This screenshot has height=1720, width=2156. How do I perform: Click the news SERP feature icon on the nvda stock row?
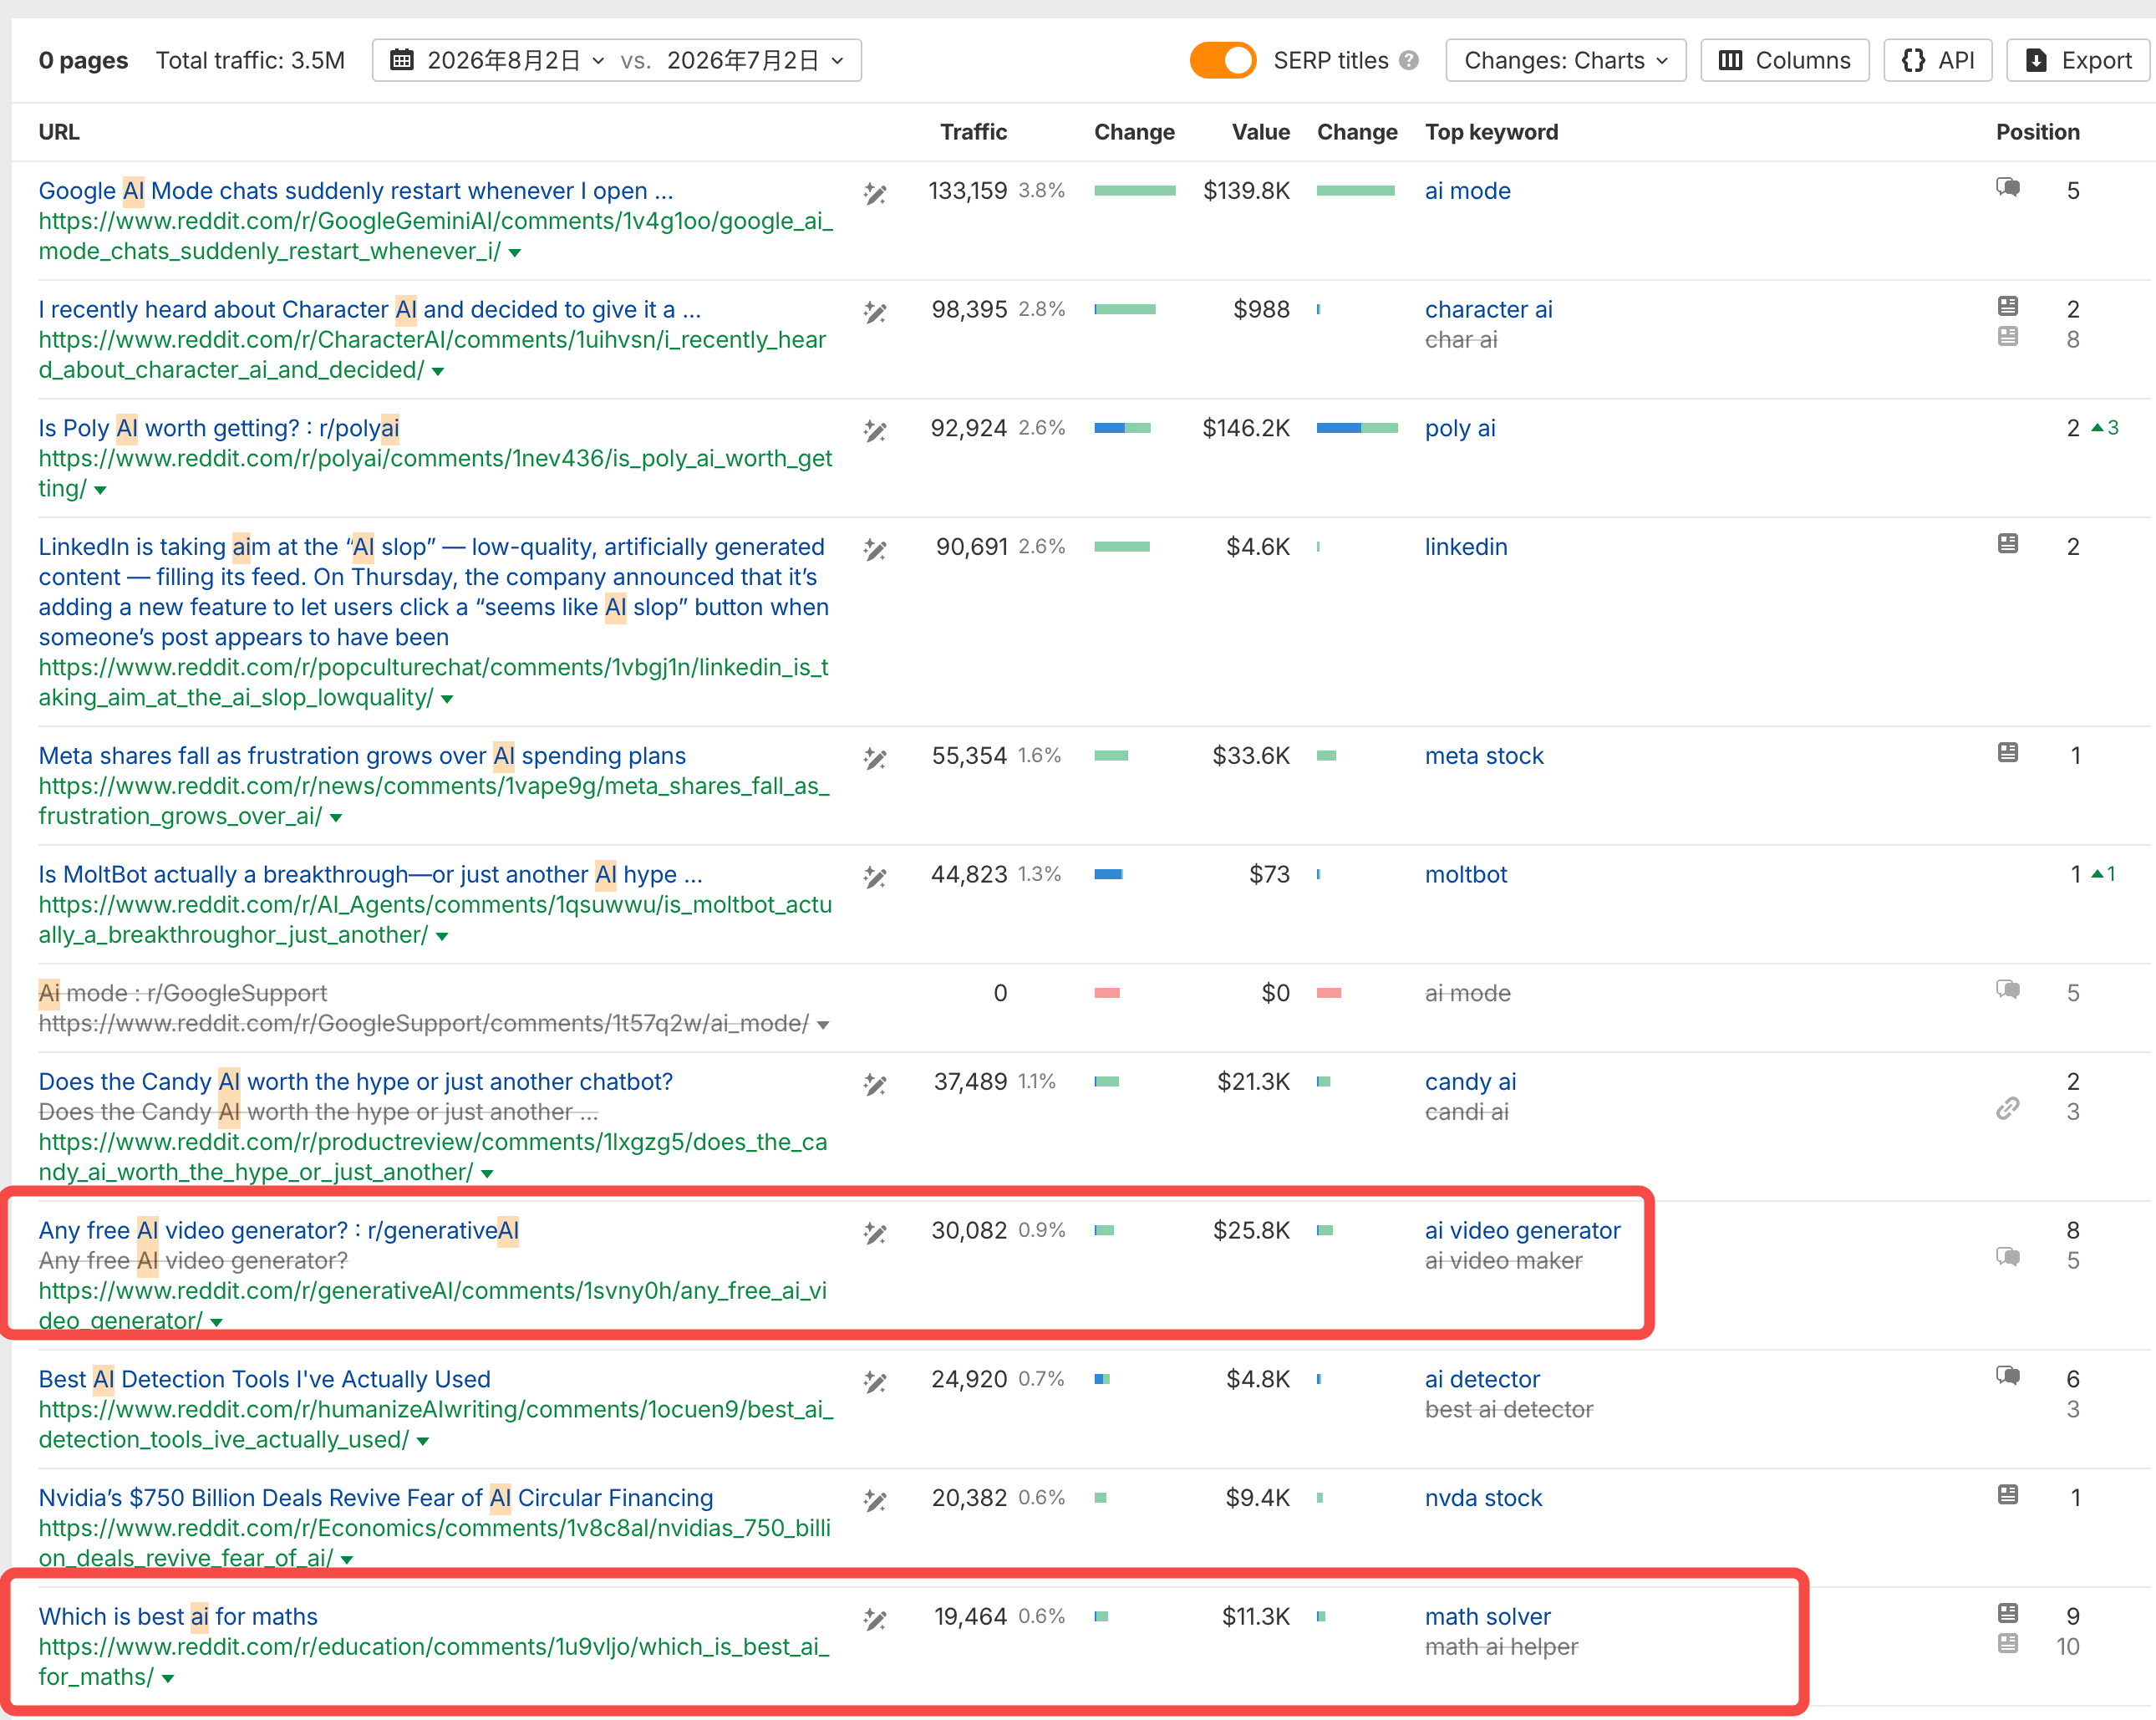2008,1495
